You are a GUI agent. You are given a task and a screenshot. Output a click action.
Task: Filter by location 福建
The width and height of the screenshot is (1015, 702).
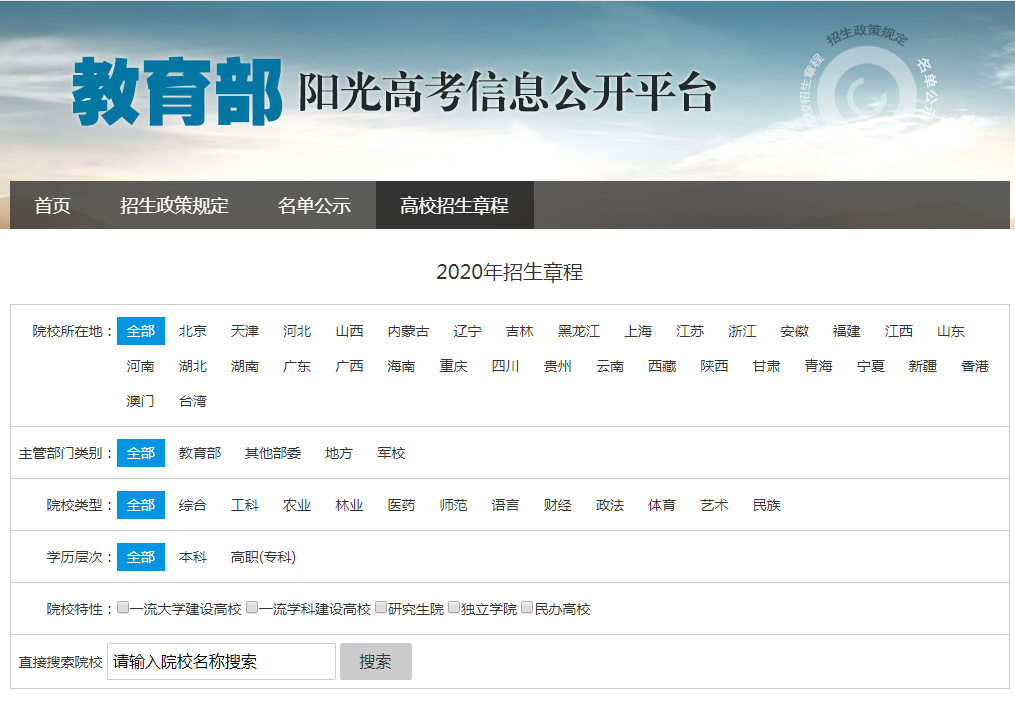point(847,331)
